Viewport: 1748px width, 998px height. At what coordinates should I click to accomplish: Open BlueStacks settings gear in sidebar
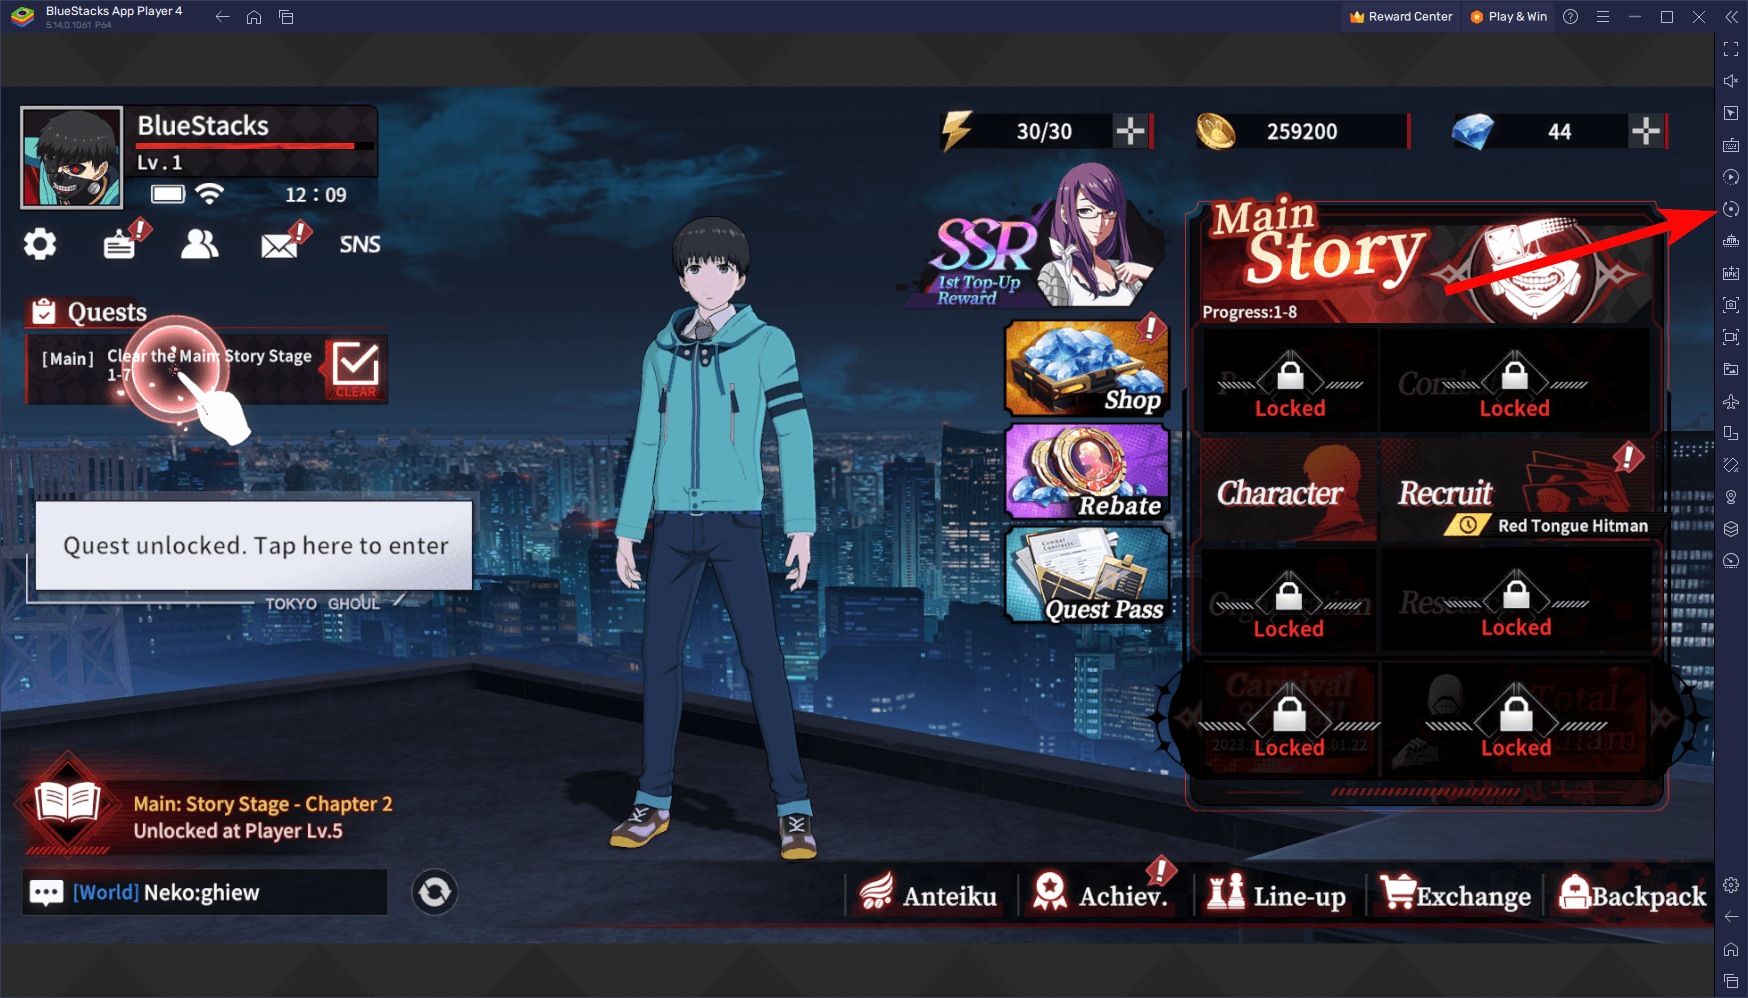tap(1731, 885)
